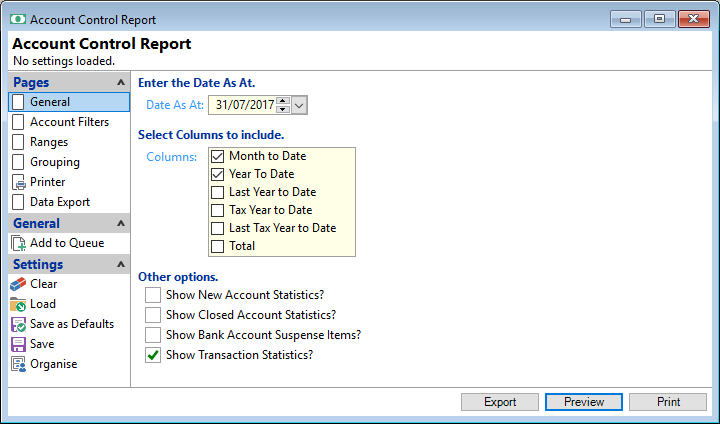Disable Show Transaction Statistics option
720x424 pixels.
[x=153, y=355]
